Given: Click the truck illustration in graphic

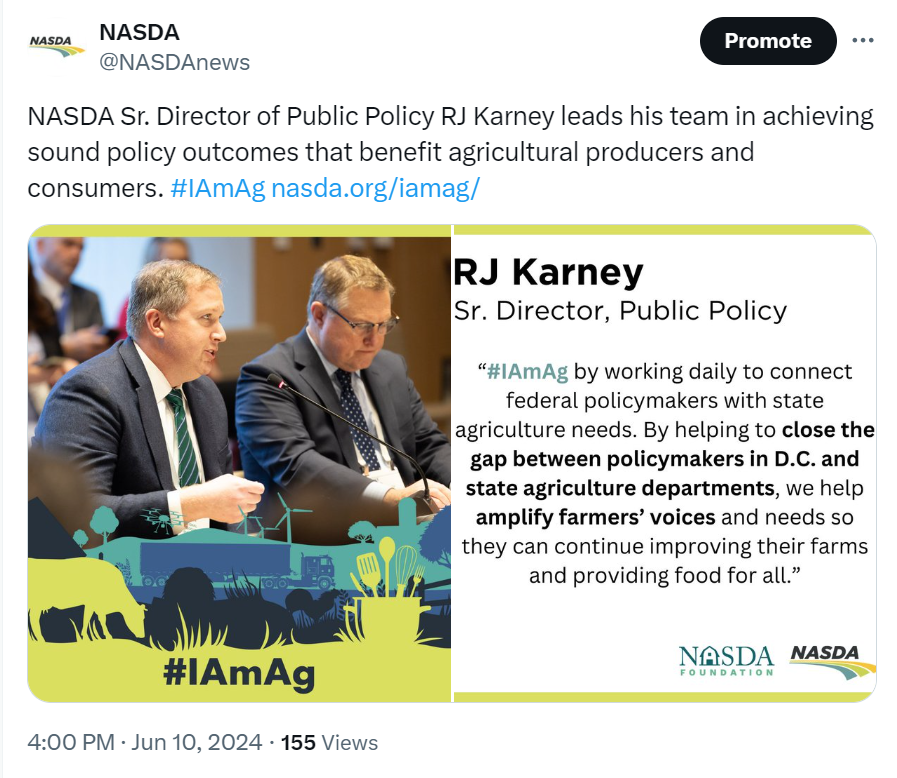Looking at the screenshot, I should coord(237,563).
